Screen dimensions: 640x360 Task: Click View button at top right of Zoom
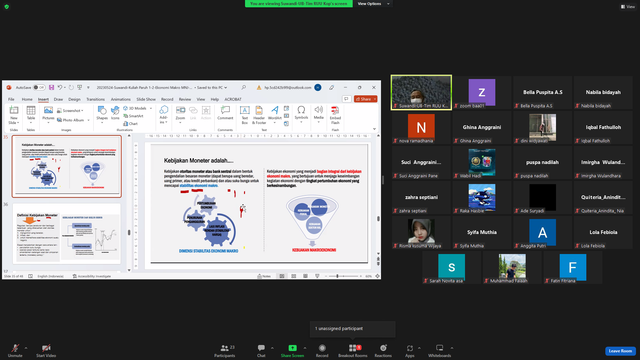point(628,7)
